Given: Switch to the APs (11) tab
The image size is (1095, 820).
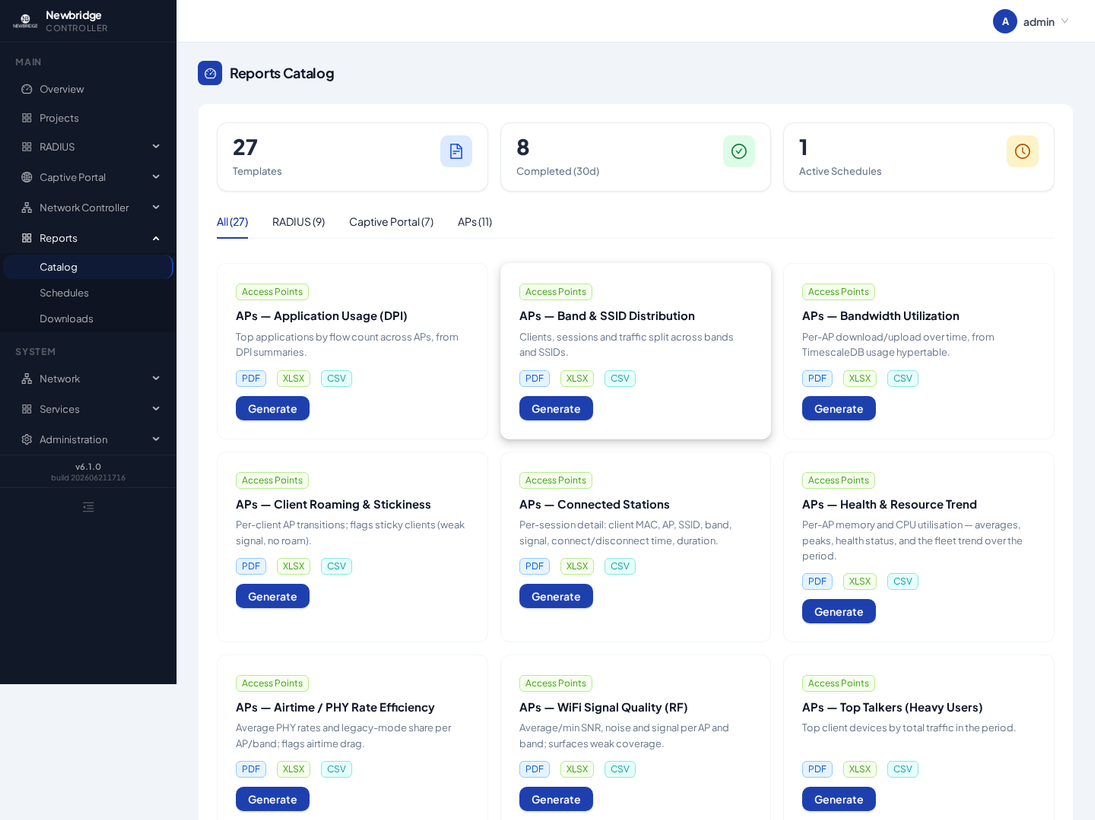Looking at the screenshot, I should click(x=475, y=222).
